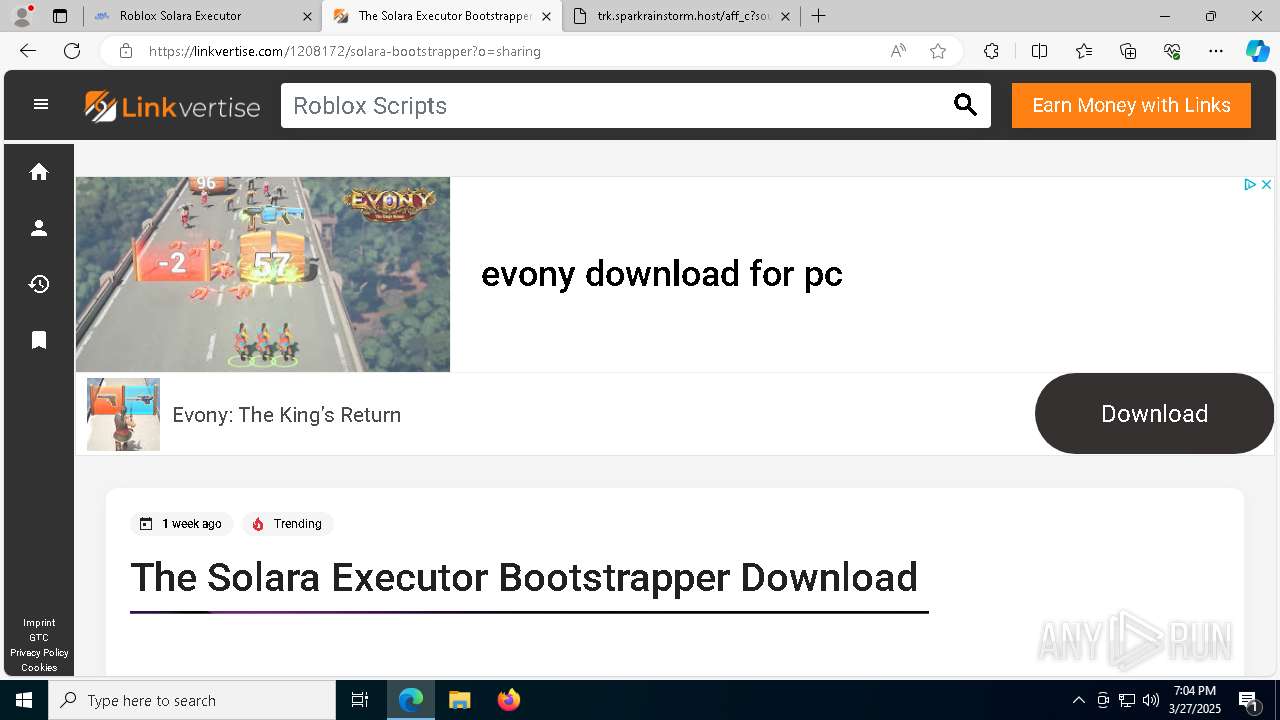1280x720 pixels.
Task: Click the '1 week ago' date badge
Action: point(182,524)
